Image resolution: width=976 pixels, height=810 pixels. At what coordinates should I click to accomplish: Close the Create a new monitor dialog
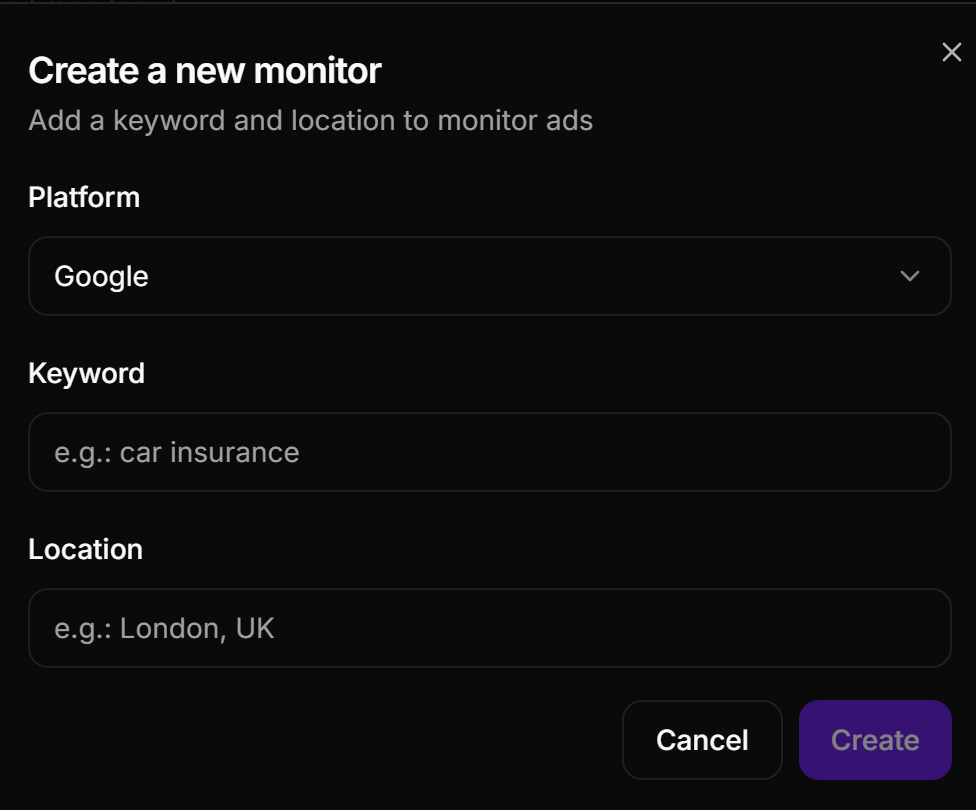click(x=951, y=53)
